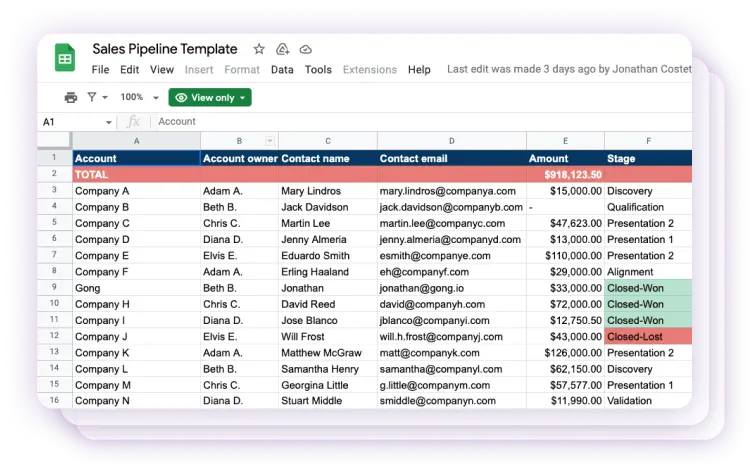Expand the filter views dropdown arrow

[105, 98]
